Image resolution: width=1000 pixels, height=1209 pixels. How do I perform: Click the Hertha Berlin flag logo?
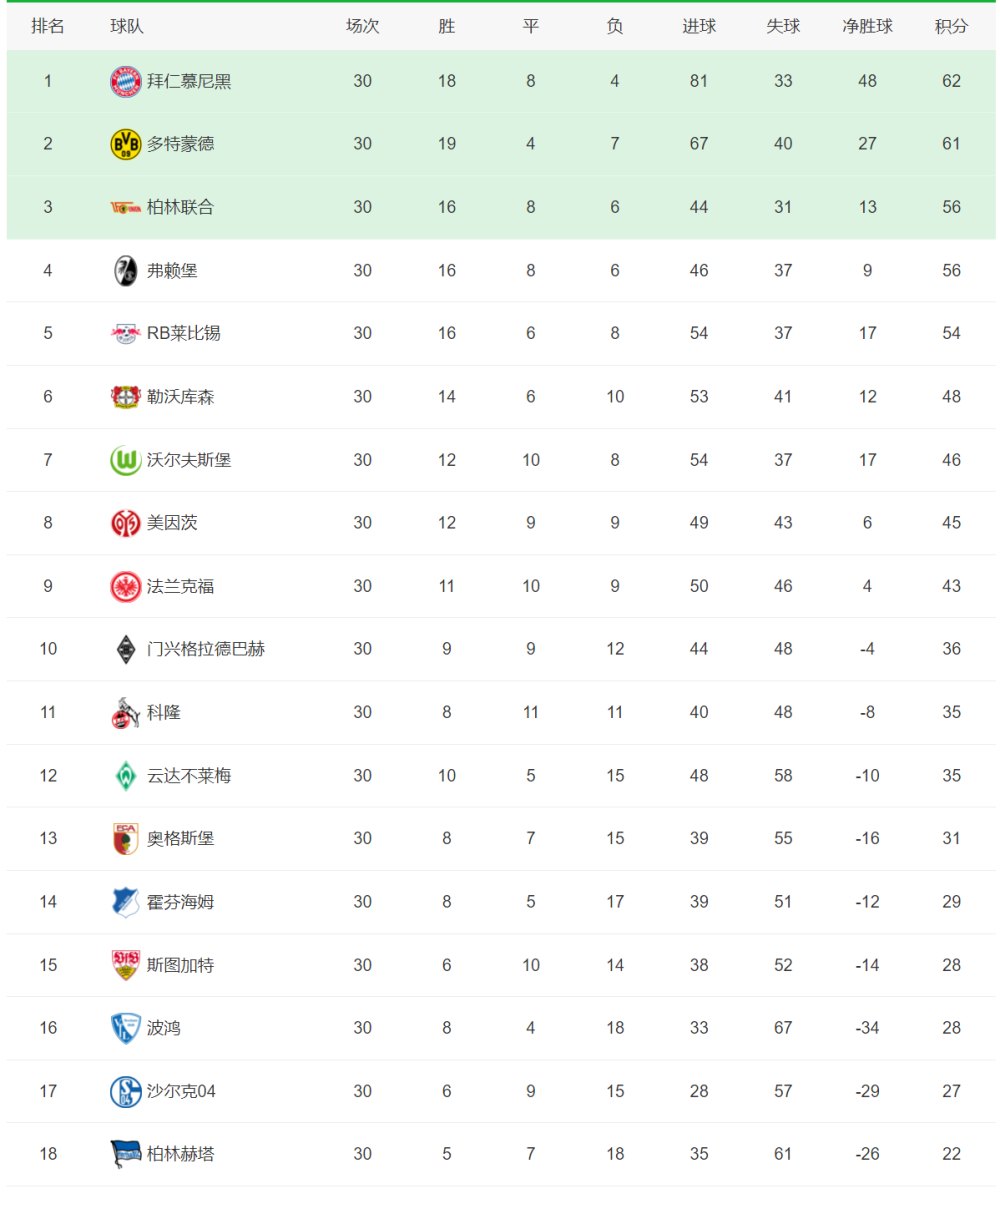click(x=125, y=1154)
